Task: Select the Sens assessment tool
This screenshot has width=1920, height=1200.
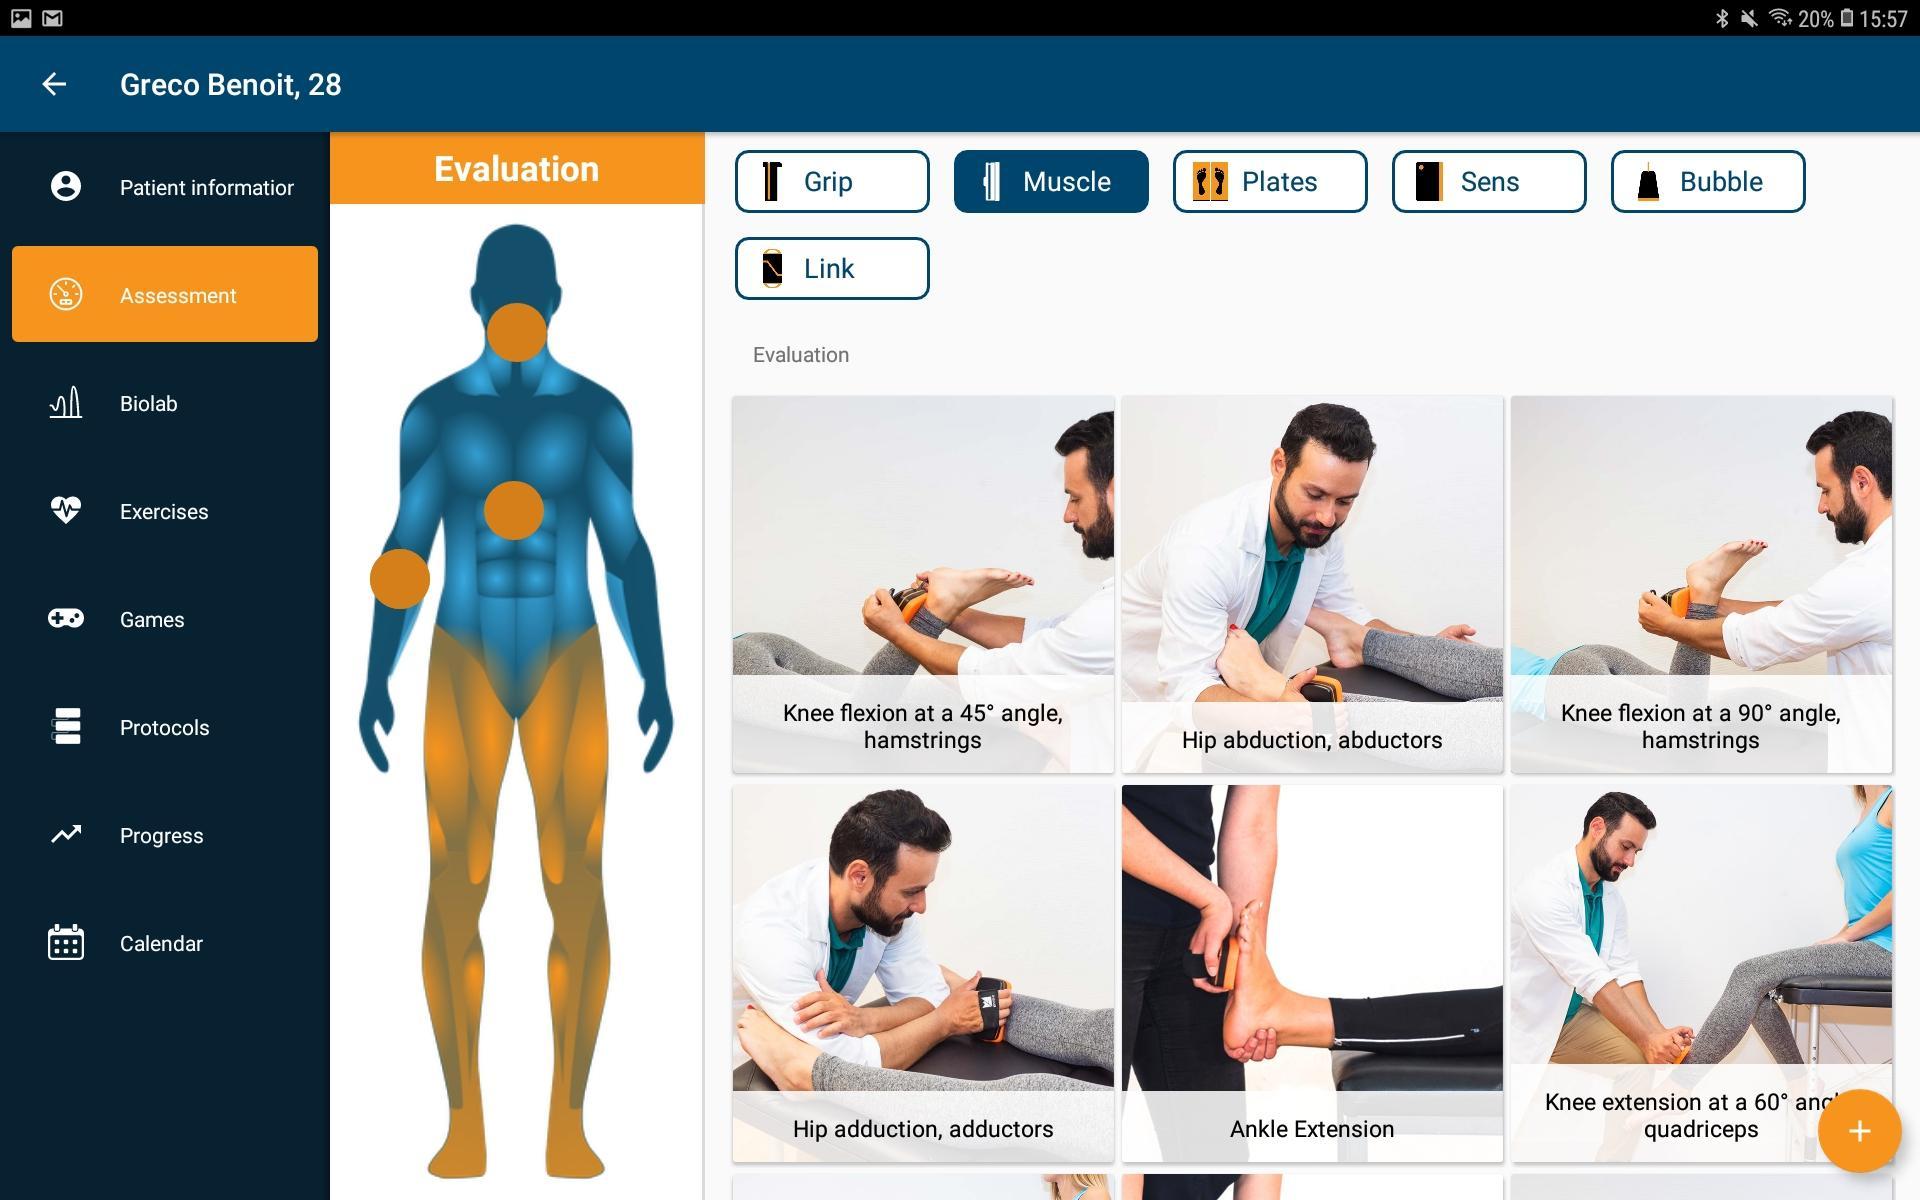Action: pos(1489,181)
